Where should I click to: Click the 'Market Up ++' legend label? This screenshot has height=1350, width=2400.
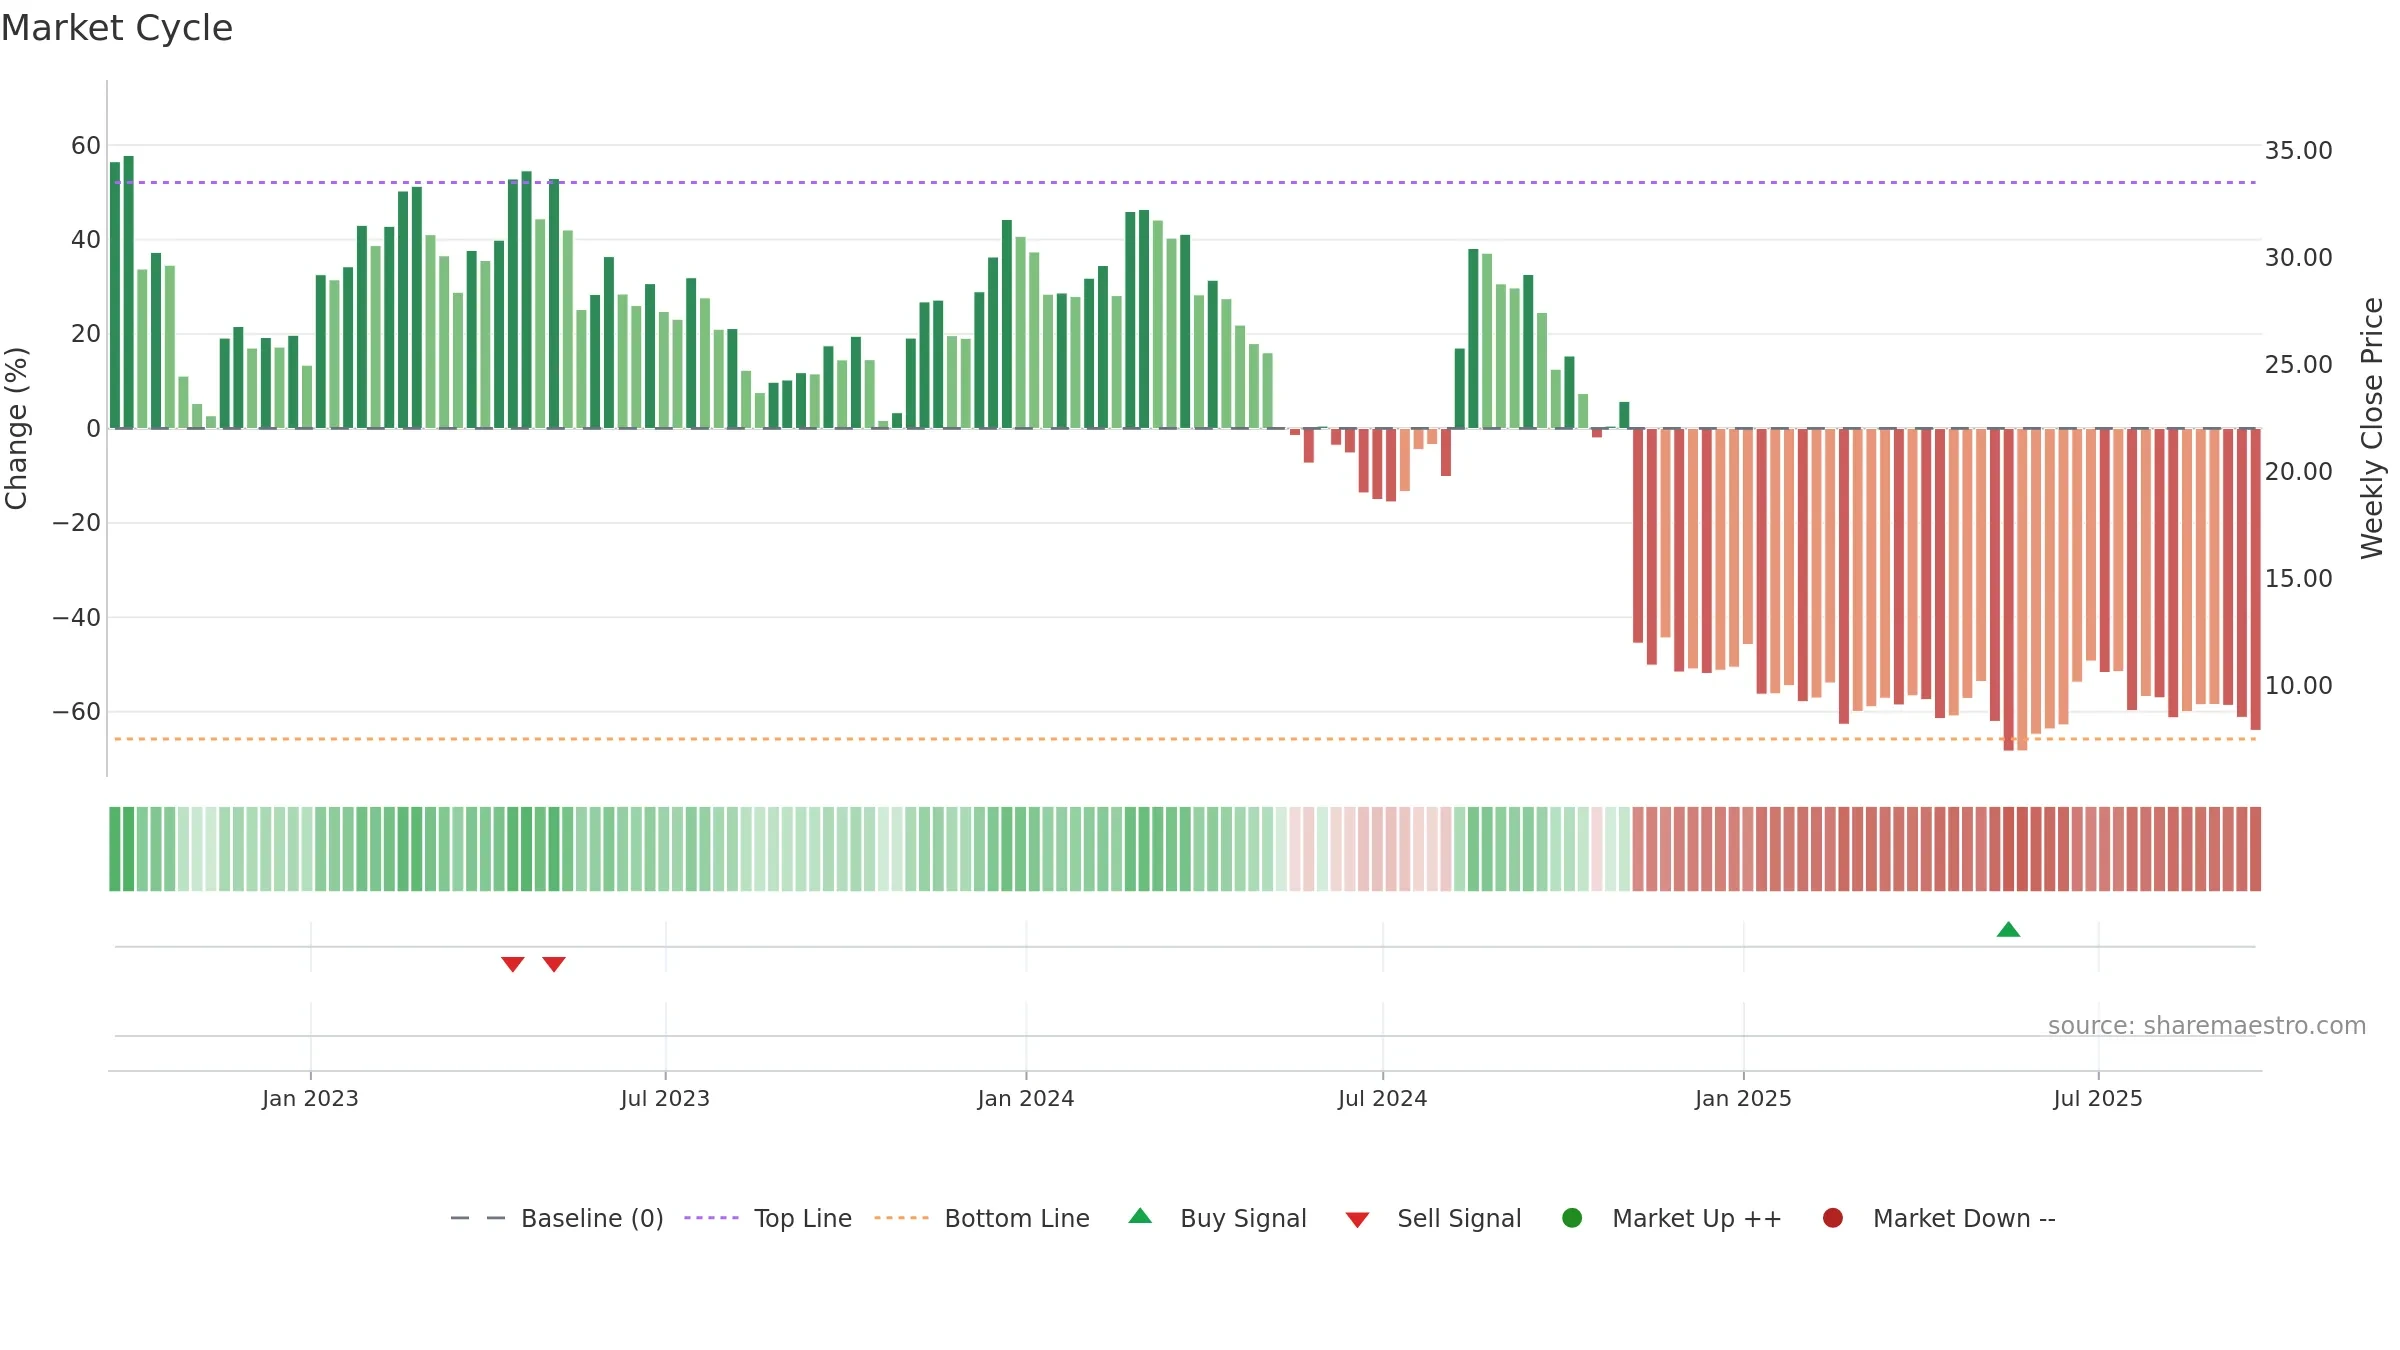(x=1697, y=1219)
